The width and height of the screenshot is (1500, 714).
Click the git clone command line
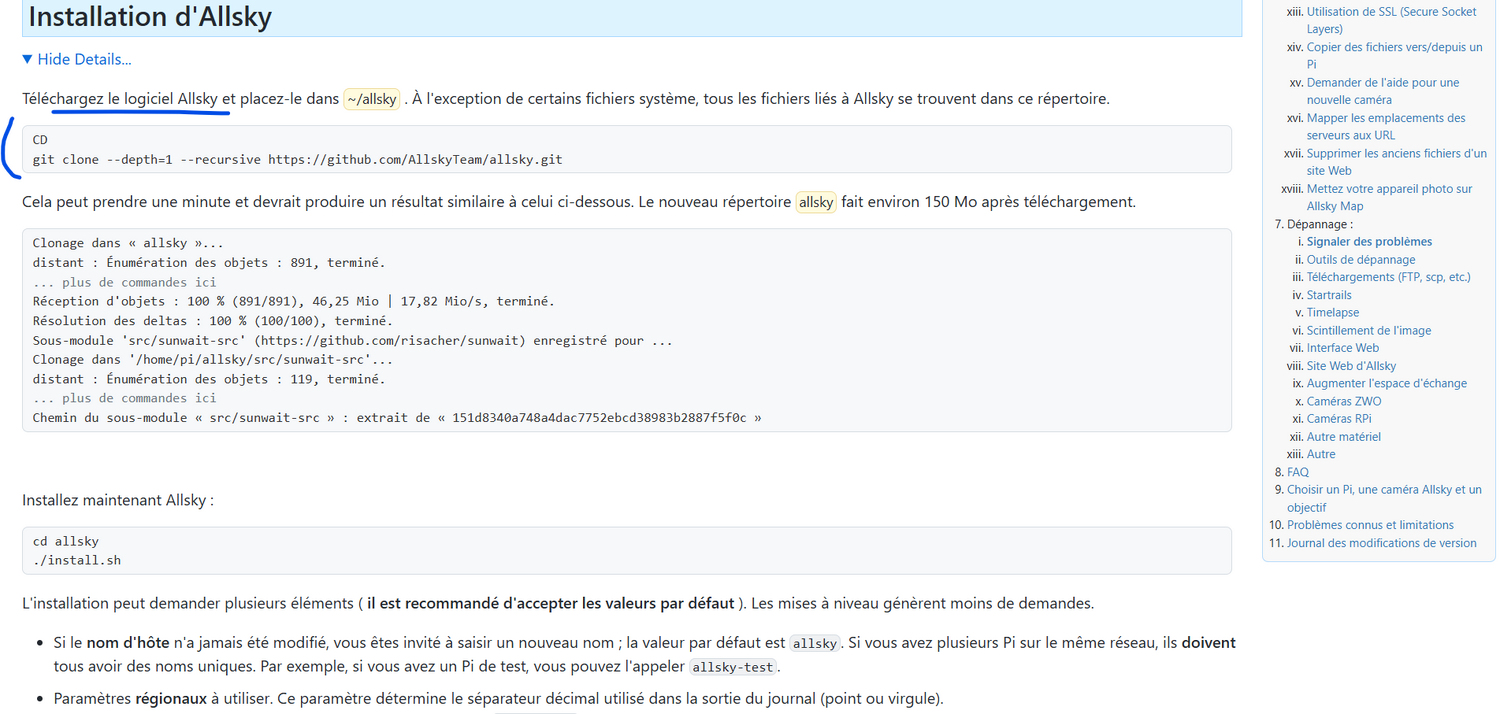[297, 159]
